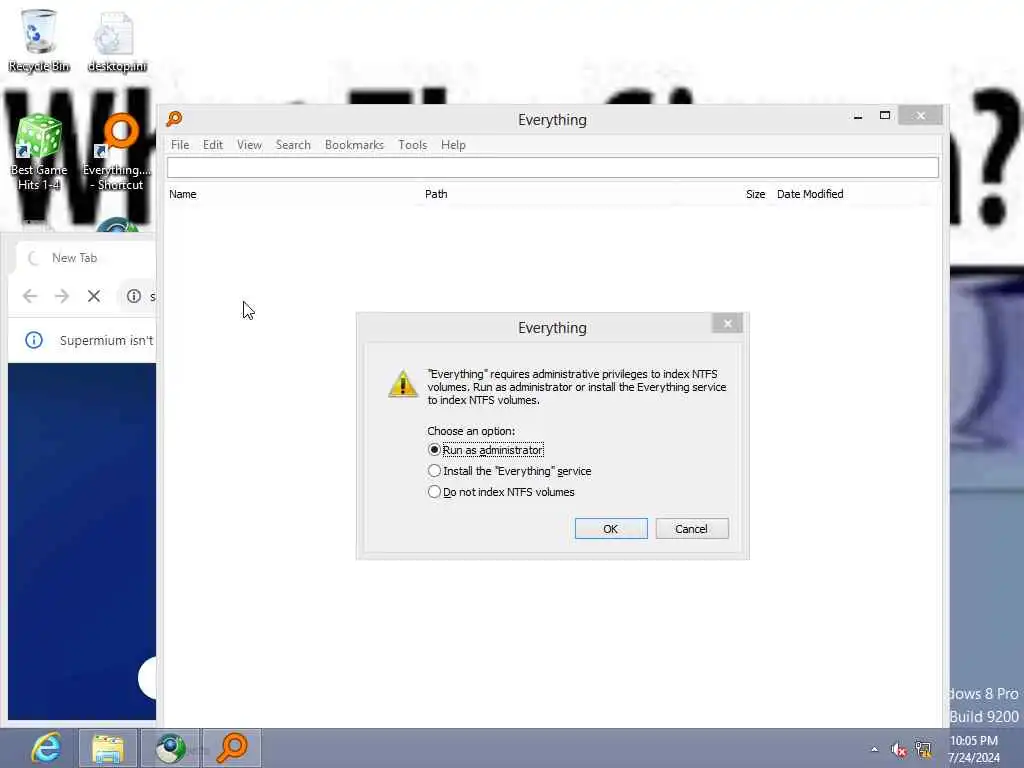Screen dimensions: 1024x768
Task: Select Best Game Hits 1-4 shortcut
Action: [39, 153]
